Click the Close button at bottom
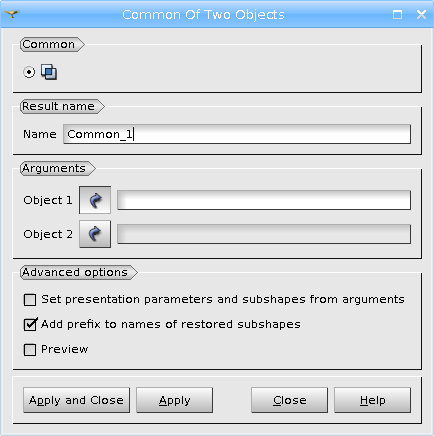Image resolution: width=434 pixels, height=436 pixels. pyautogui.click(x=289, y=400)
